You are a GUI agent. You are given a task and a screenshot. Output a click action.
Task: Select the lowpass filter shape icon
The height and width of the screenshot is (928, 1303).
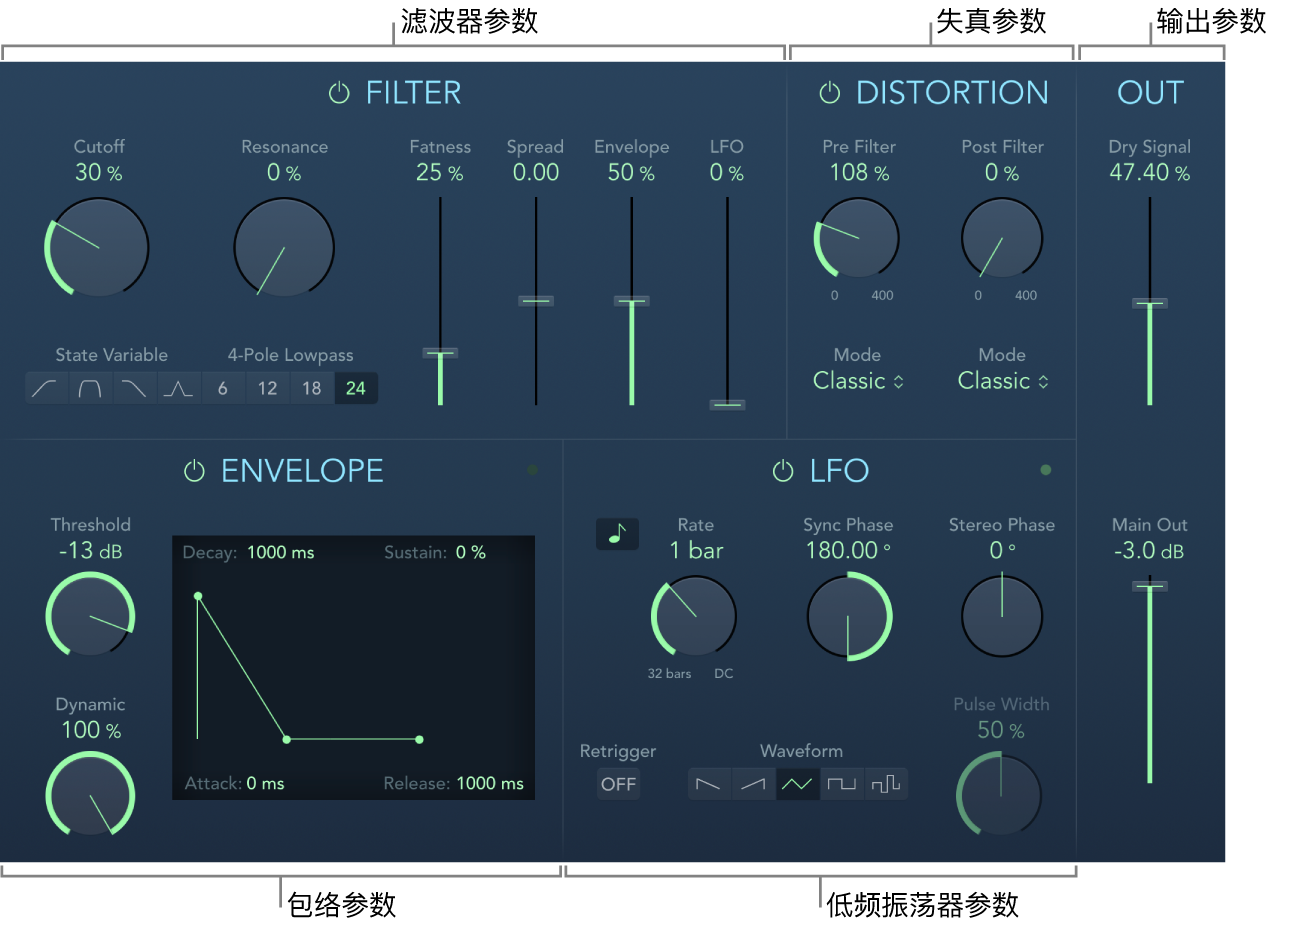click(134, 388)
